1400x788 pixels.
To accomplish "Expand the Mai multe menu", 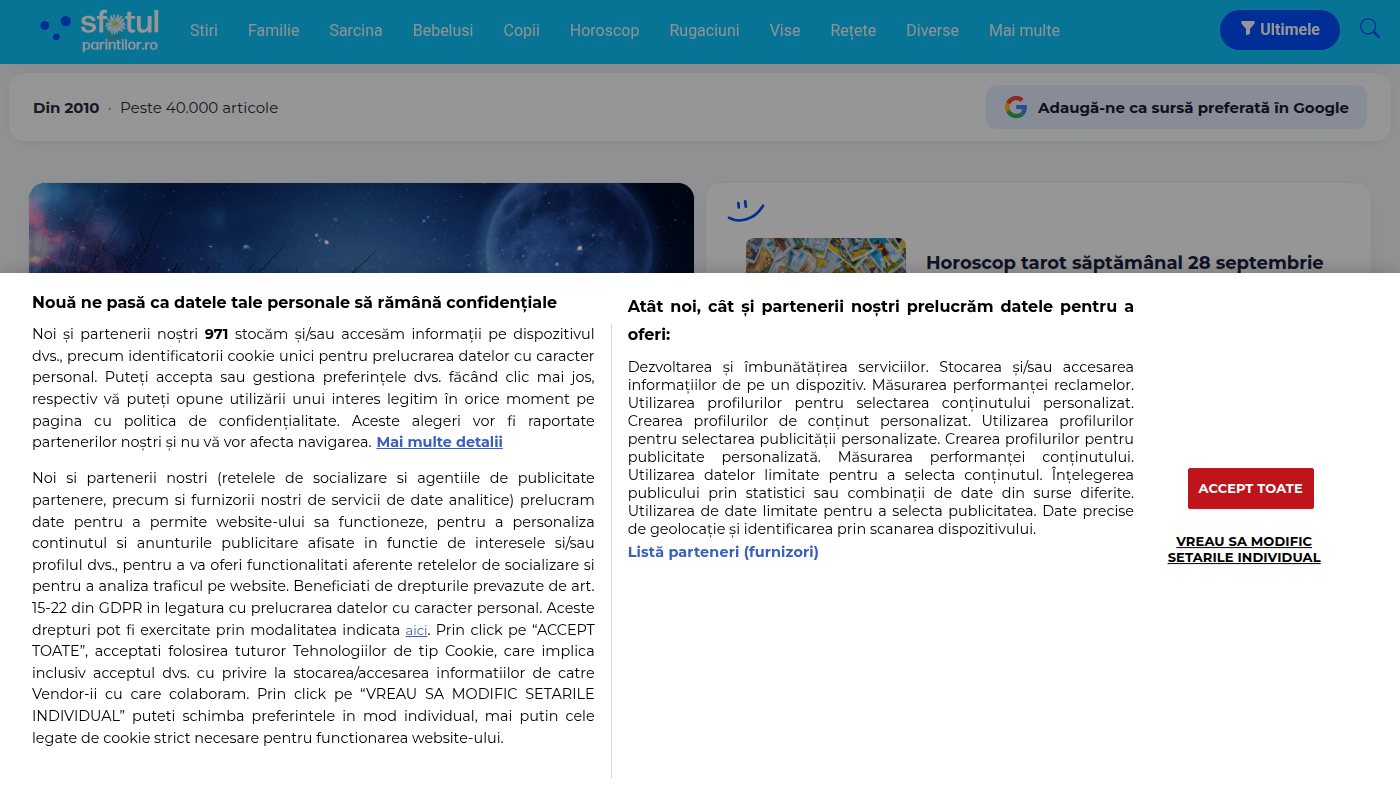I will coord(1024,31).
